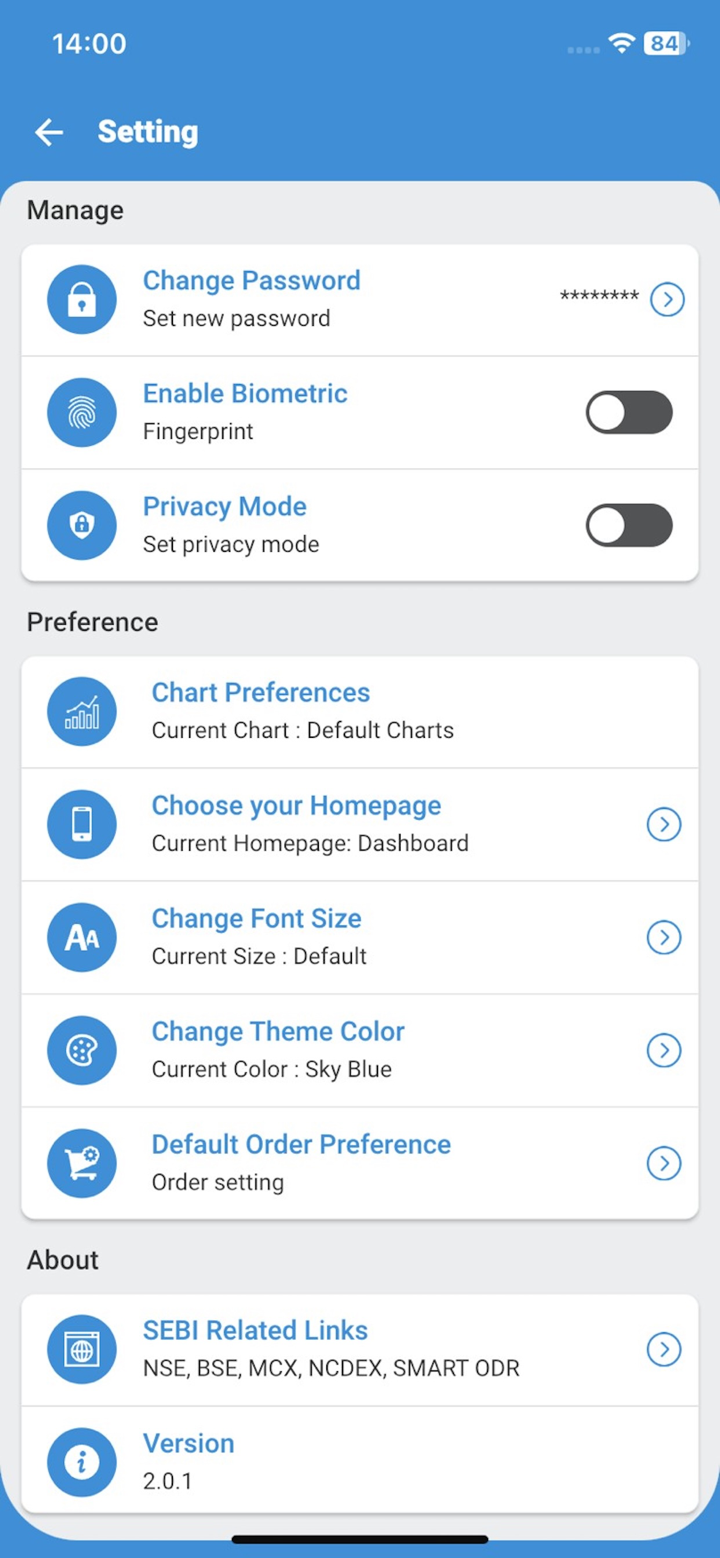The width and height of the screenshot is (720, 1558).
Task: Tap the Version info icon
Action: coord(82,1462)
